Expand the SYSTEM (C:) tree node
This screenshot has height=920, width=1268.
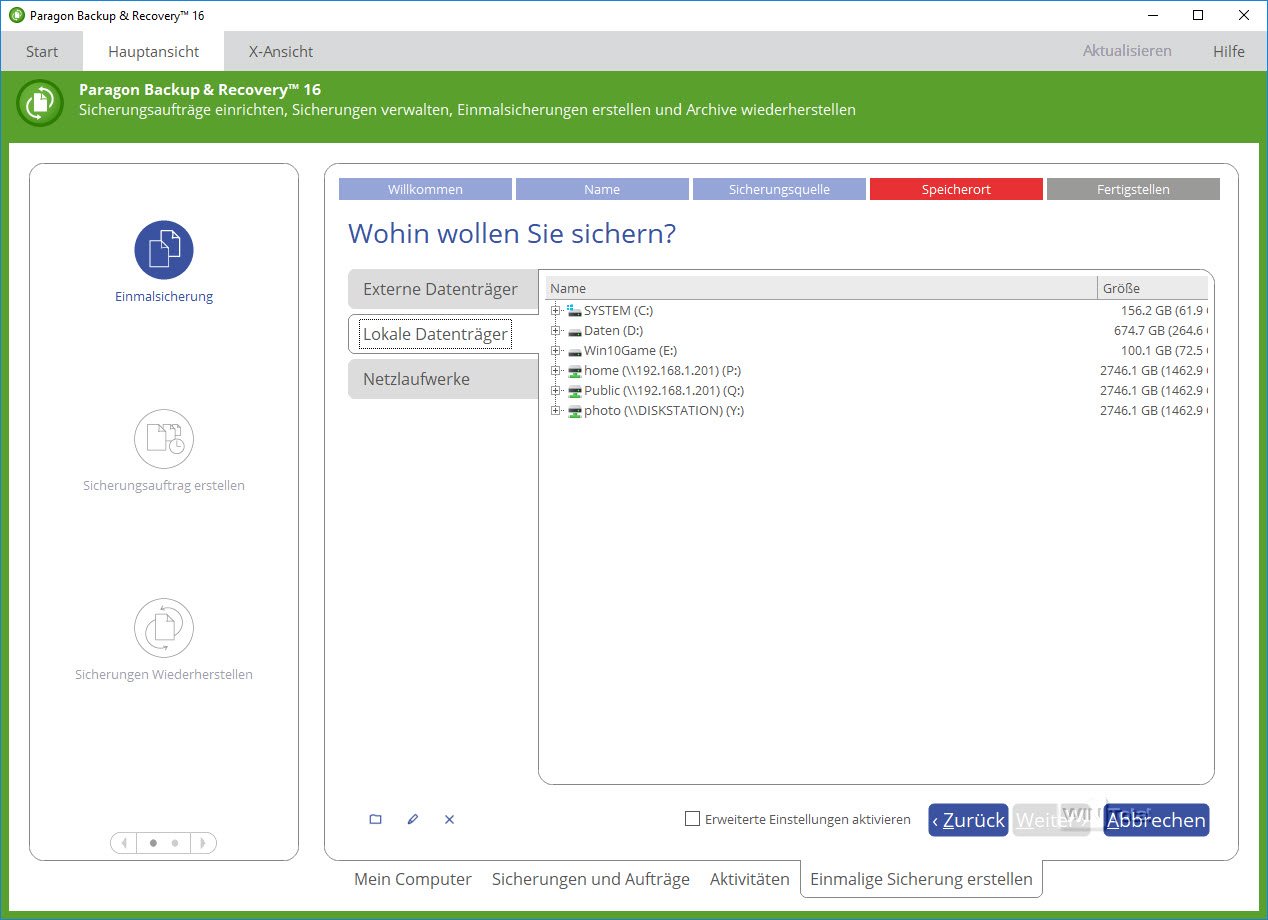coord(556,311)
